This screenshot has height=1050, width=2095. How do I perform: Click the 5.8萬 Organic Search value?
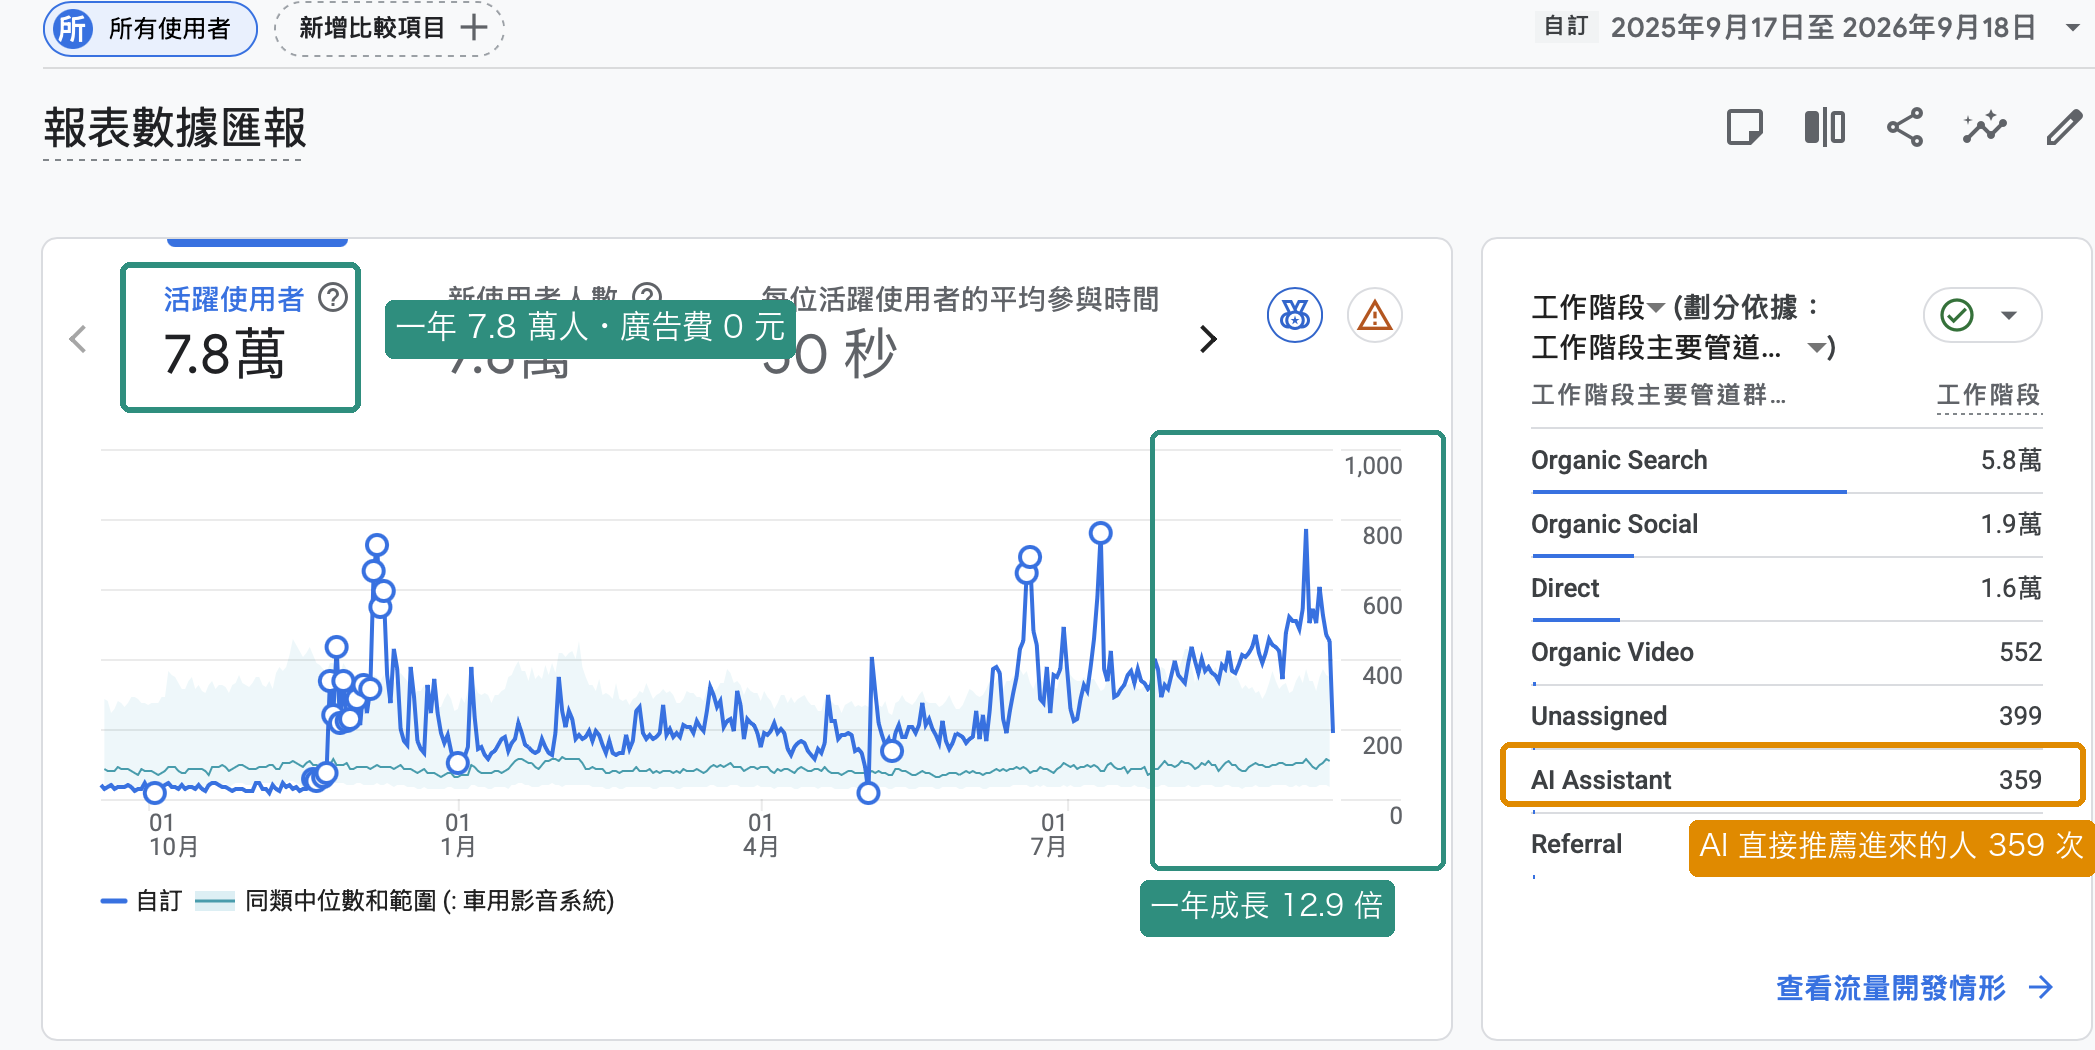coord(2011,460)
